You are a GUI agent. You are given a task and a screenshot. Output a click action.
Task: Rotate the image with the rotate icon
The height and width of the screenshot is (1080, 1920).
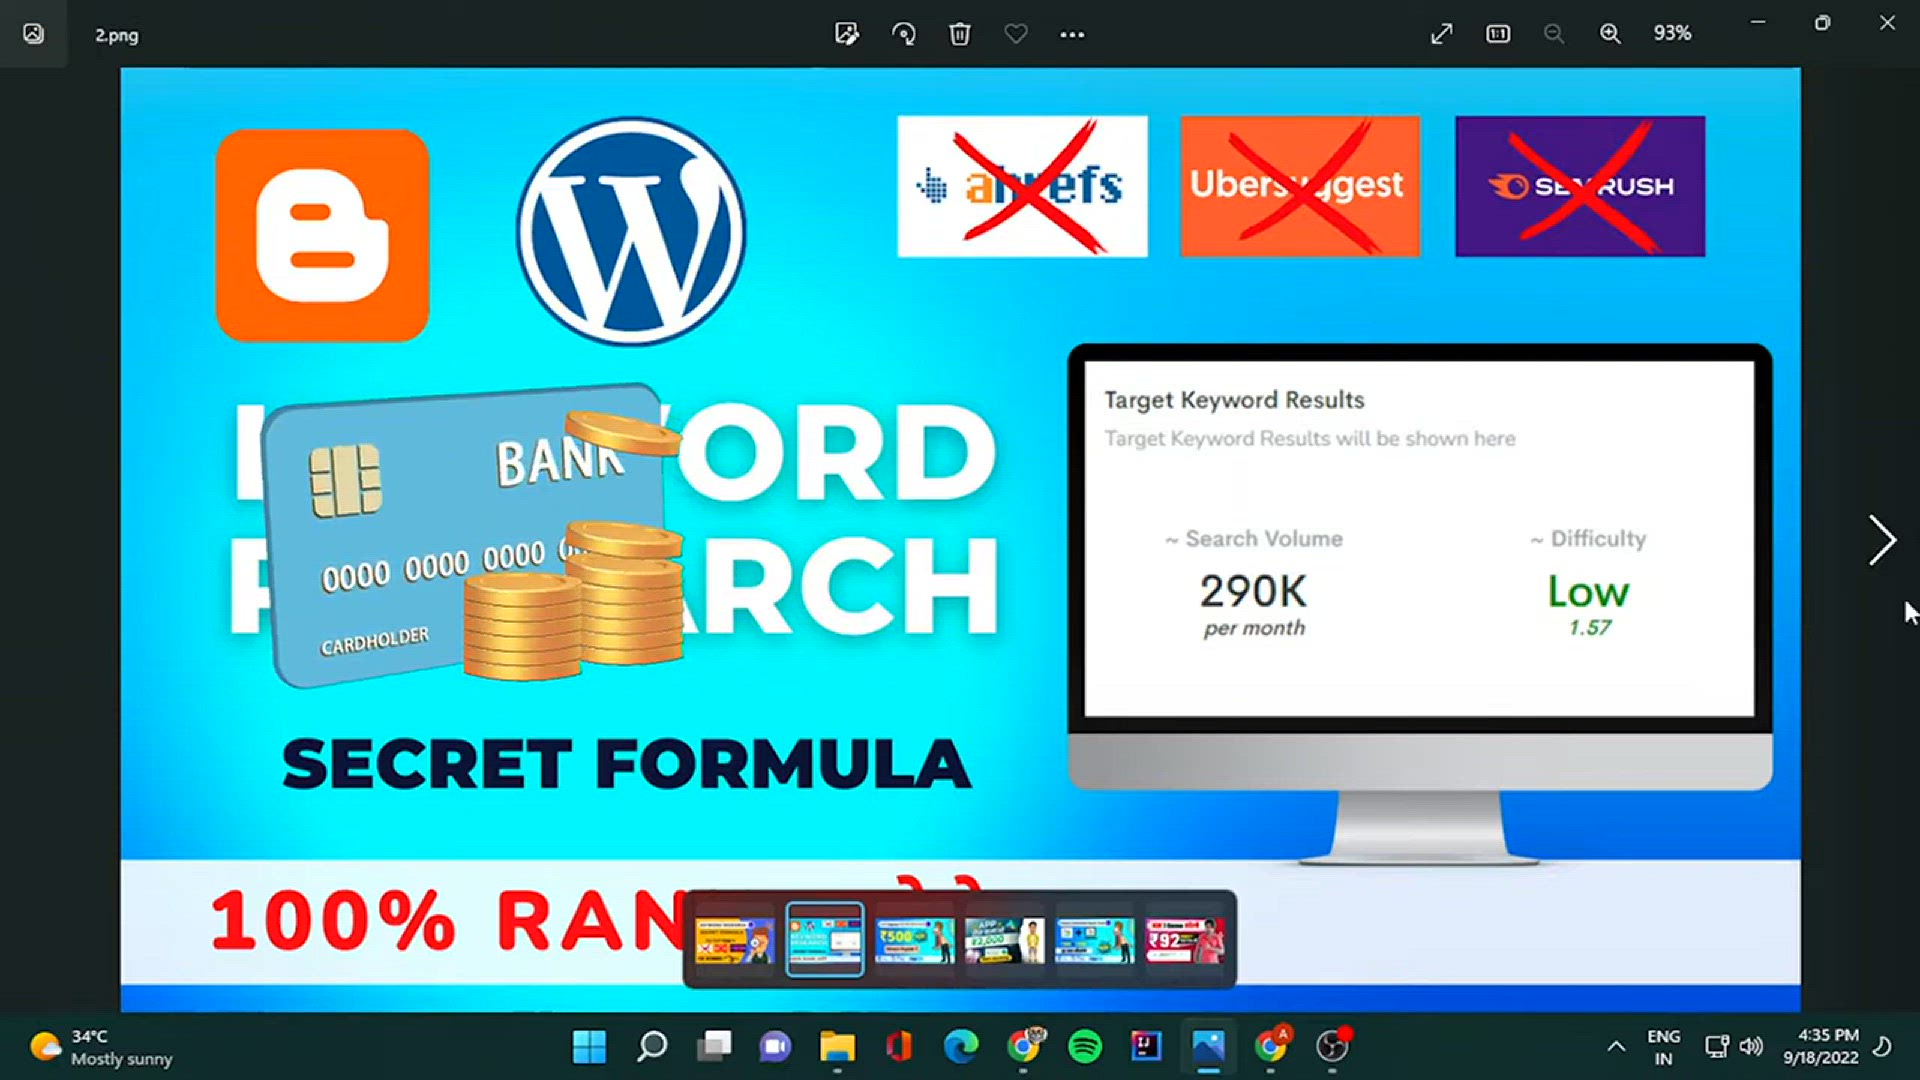[903, 34]
